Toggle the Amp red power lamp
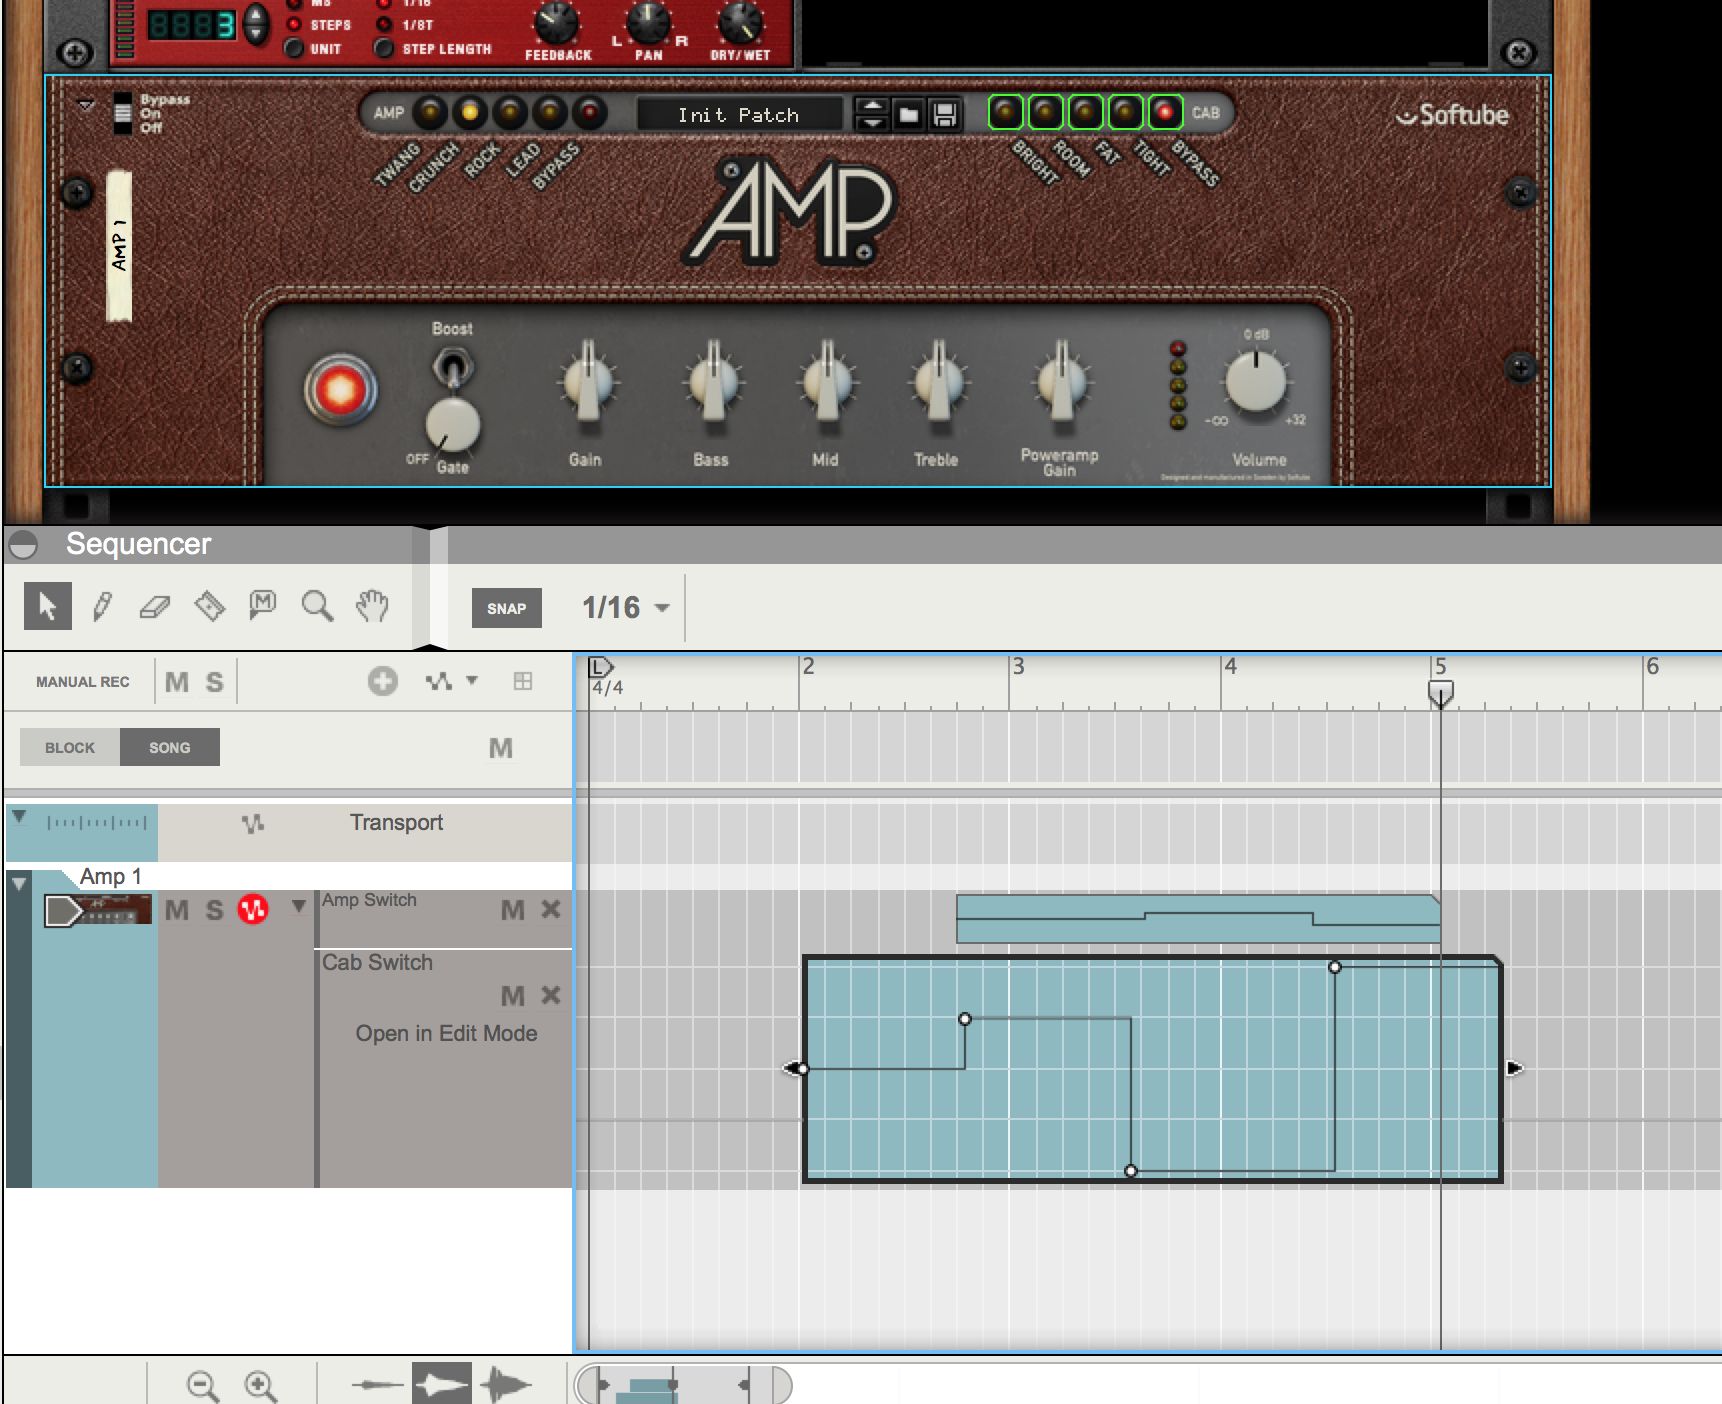The height and width of the screenshot is (1404, 1722). point(340,390)
